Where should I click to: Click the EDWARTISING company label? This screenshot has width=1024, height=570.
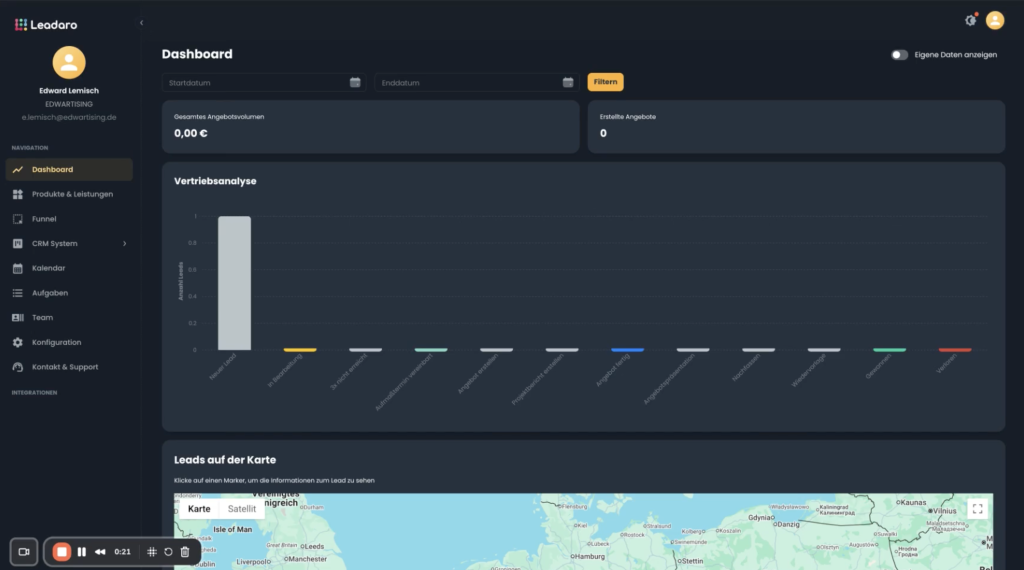(x=69, y=104)
